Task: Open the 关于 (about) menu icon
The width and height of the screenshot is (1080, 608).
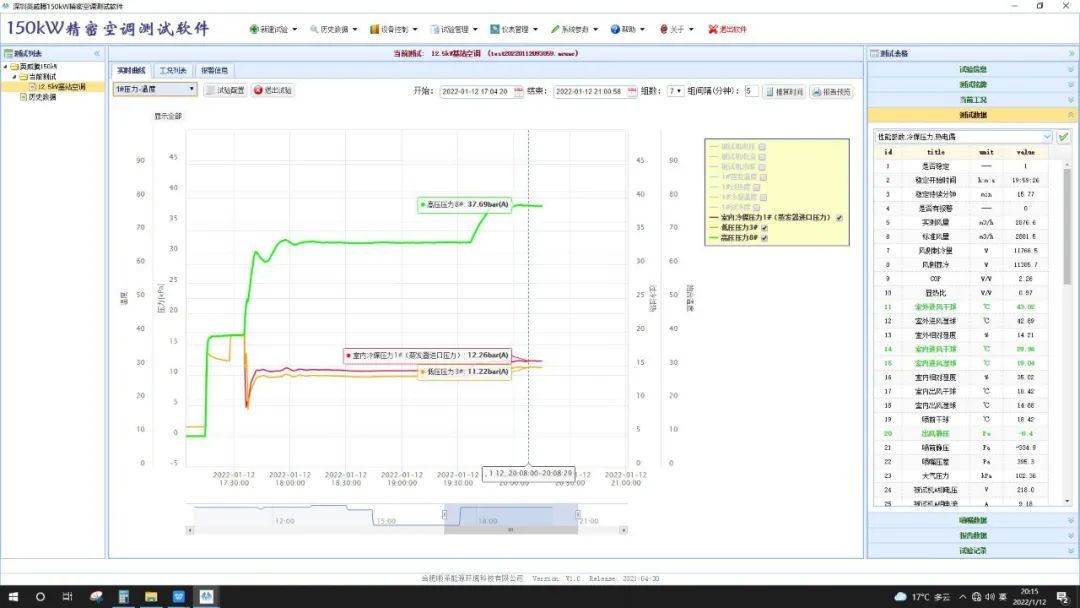Action: [664, 30]
